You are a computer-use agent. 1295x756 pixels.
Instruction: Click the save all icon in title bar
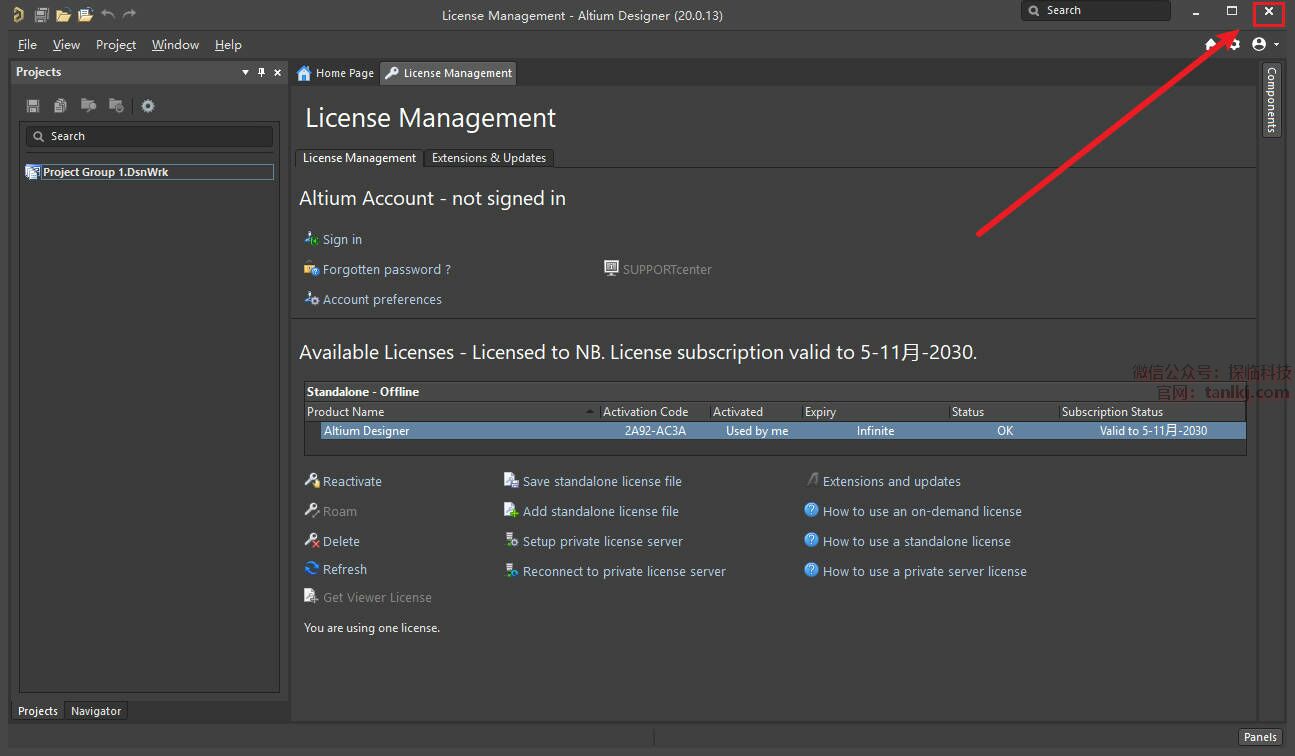pos(41,14)
